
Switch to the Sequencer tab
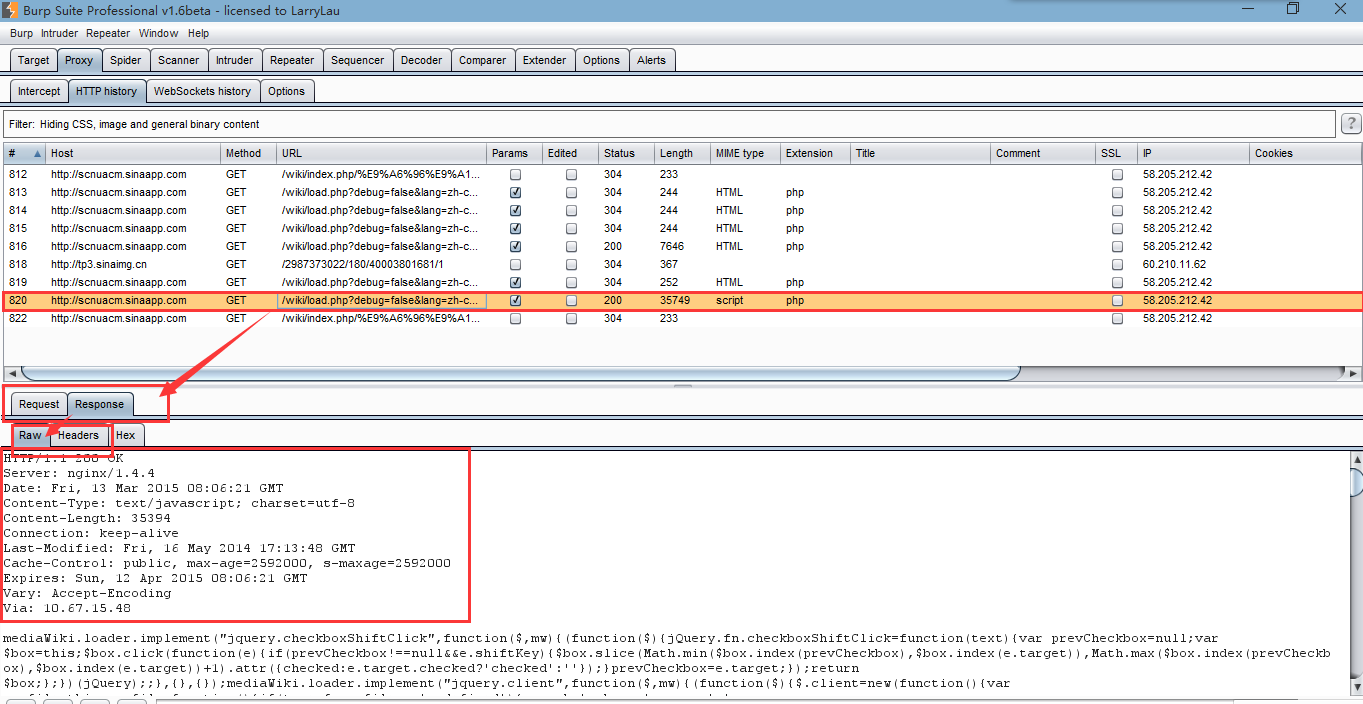[x=357, y=60]
